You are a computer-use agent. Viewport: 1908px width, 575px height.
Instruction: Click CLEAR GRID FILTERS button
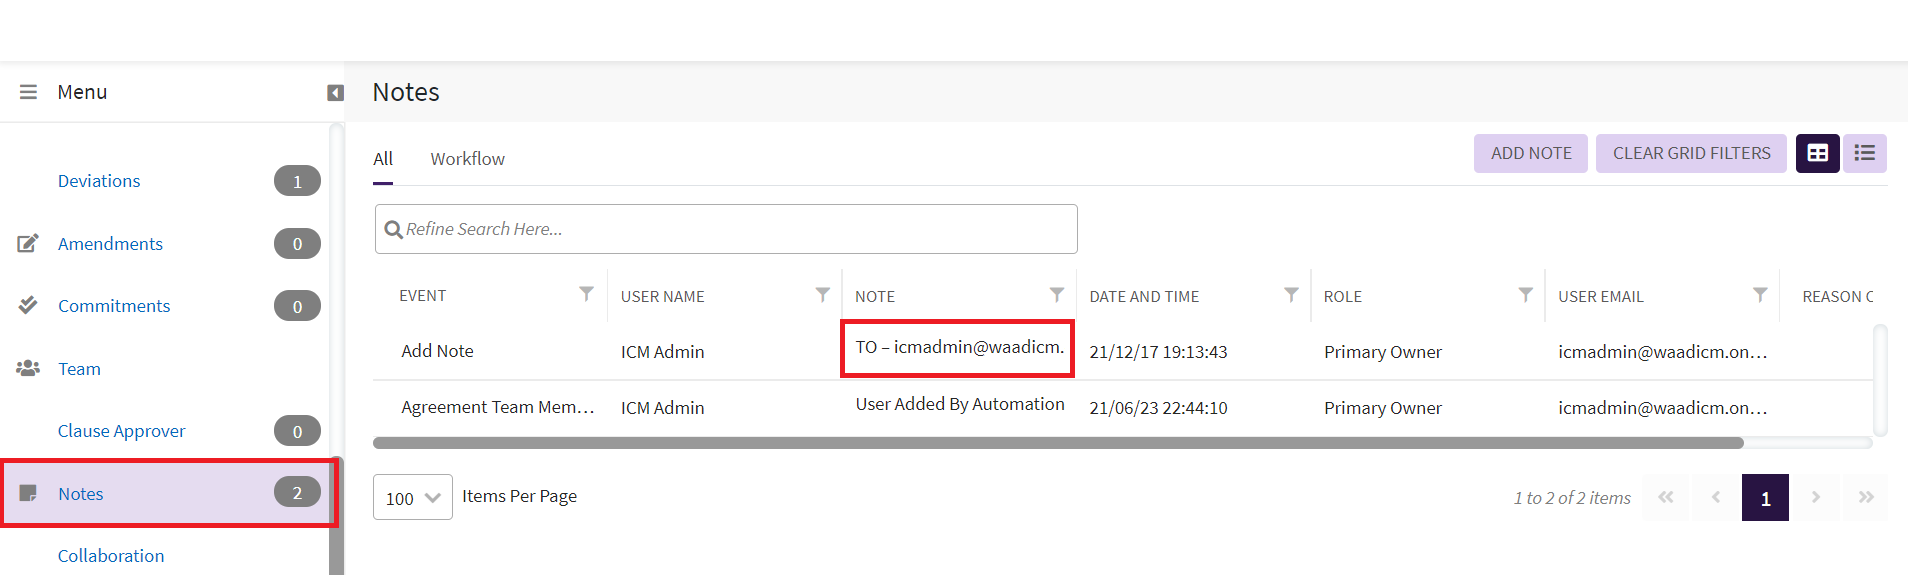tap(1690, 153)
